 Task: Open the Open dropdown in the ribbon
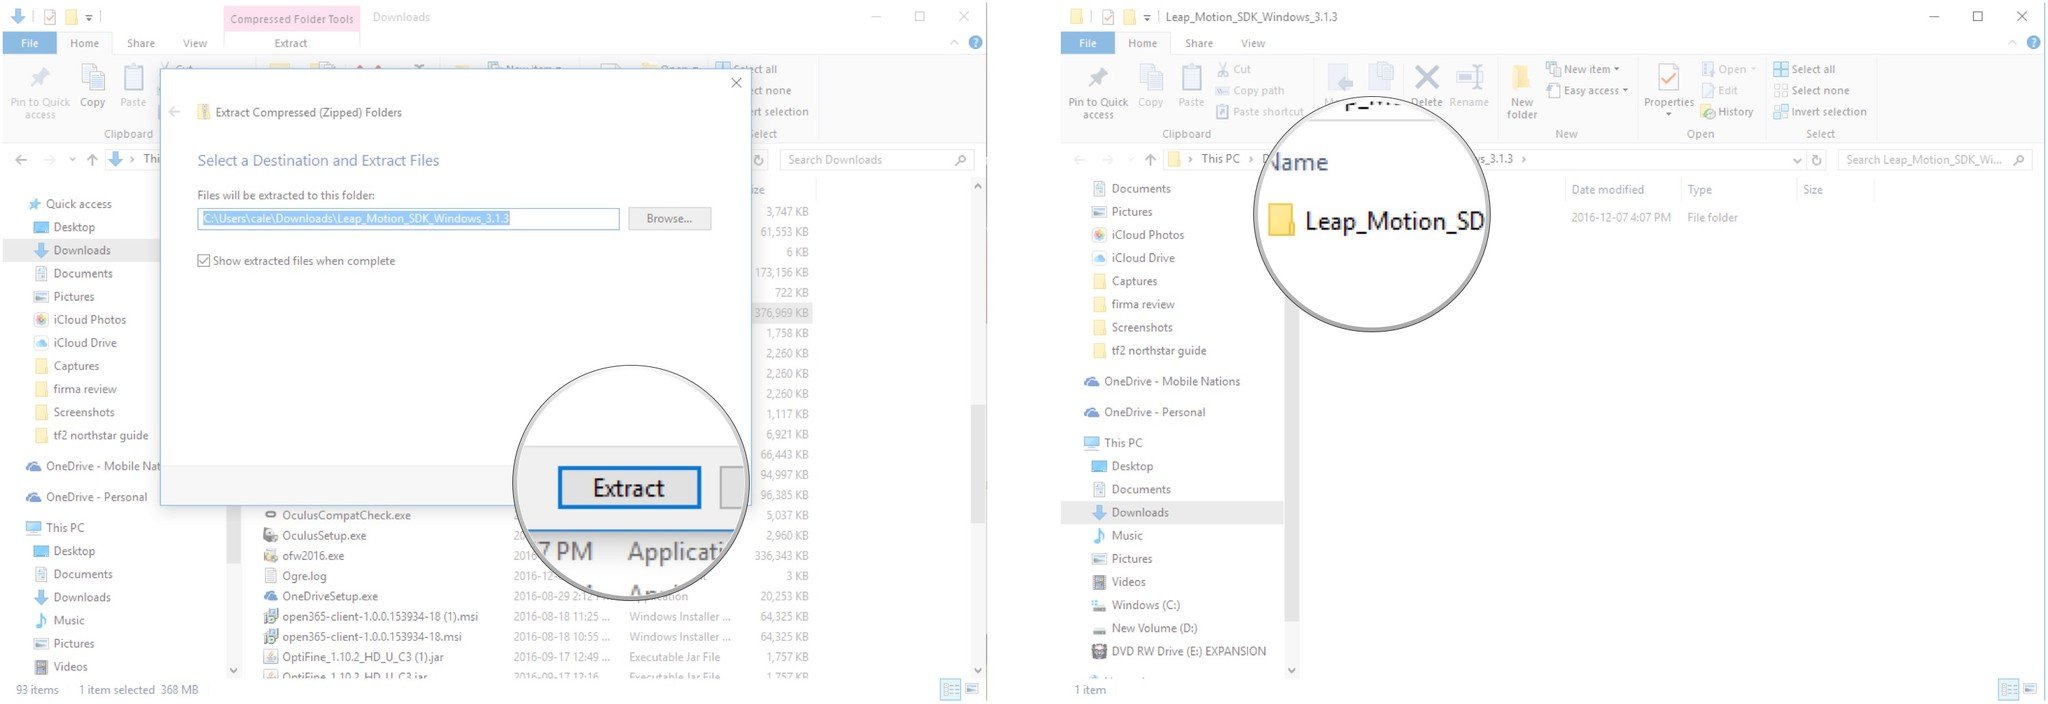pos(1729,69)
